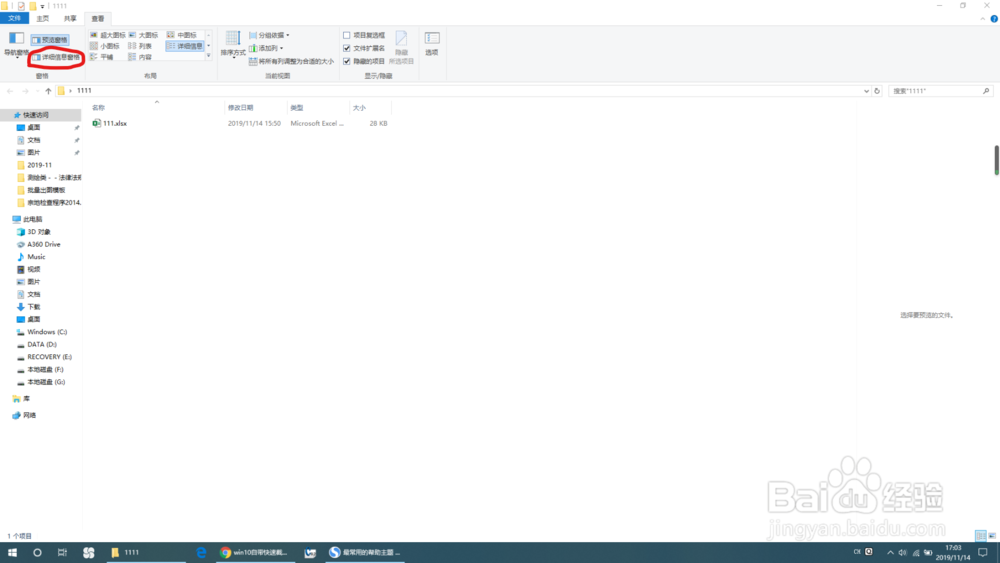Toggle the 预览窗格 preview pane
This screenshot has width=1000, height=563.
point(50,40)
